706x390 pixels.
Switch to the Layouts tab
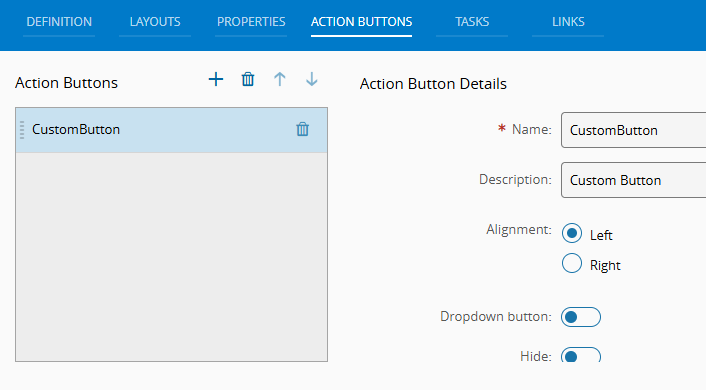pos(155,22)
